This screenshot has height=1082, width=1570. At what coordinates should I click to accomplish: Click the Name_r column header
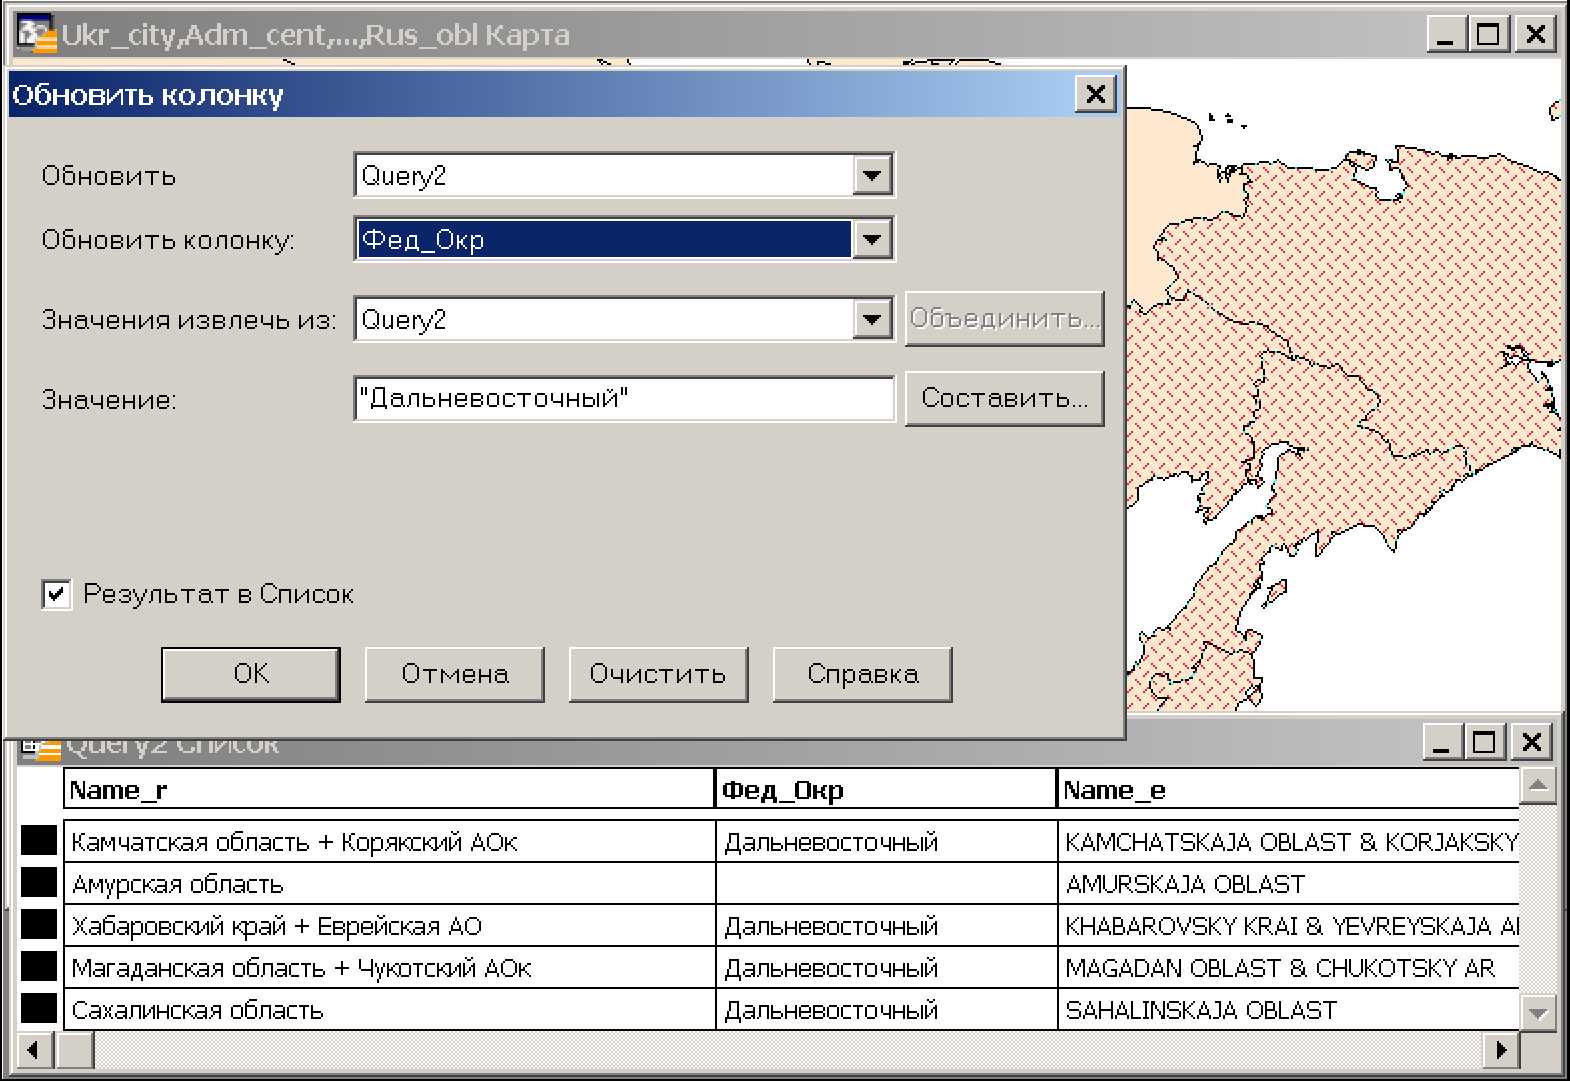(x=388, y=790)
